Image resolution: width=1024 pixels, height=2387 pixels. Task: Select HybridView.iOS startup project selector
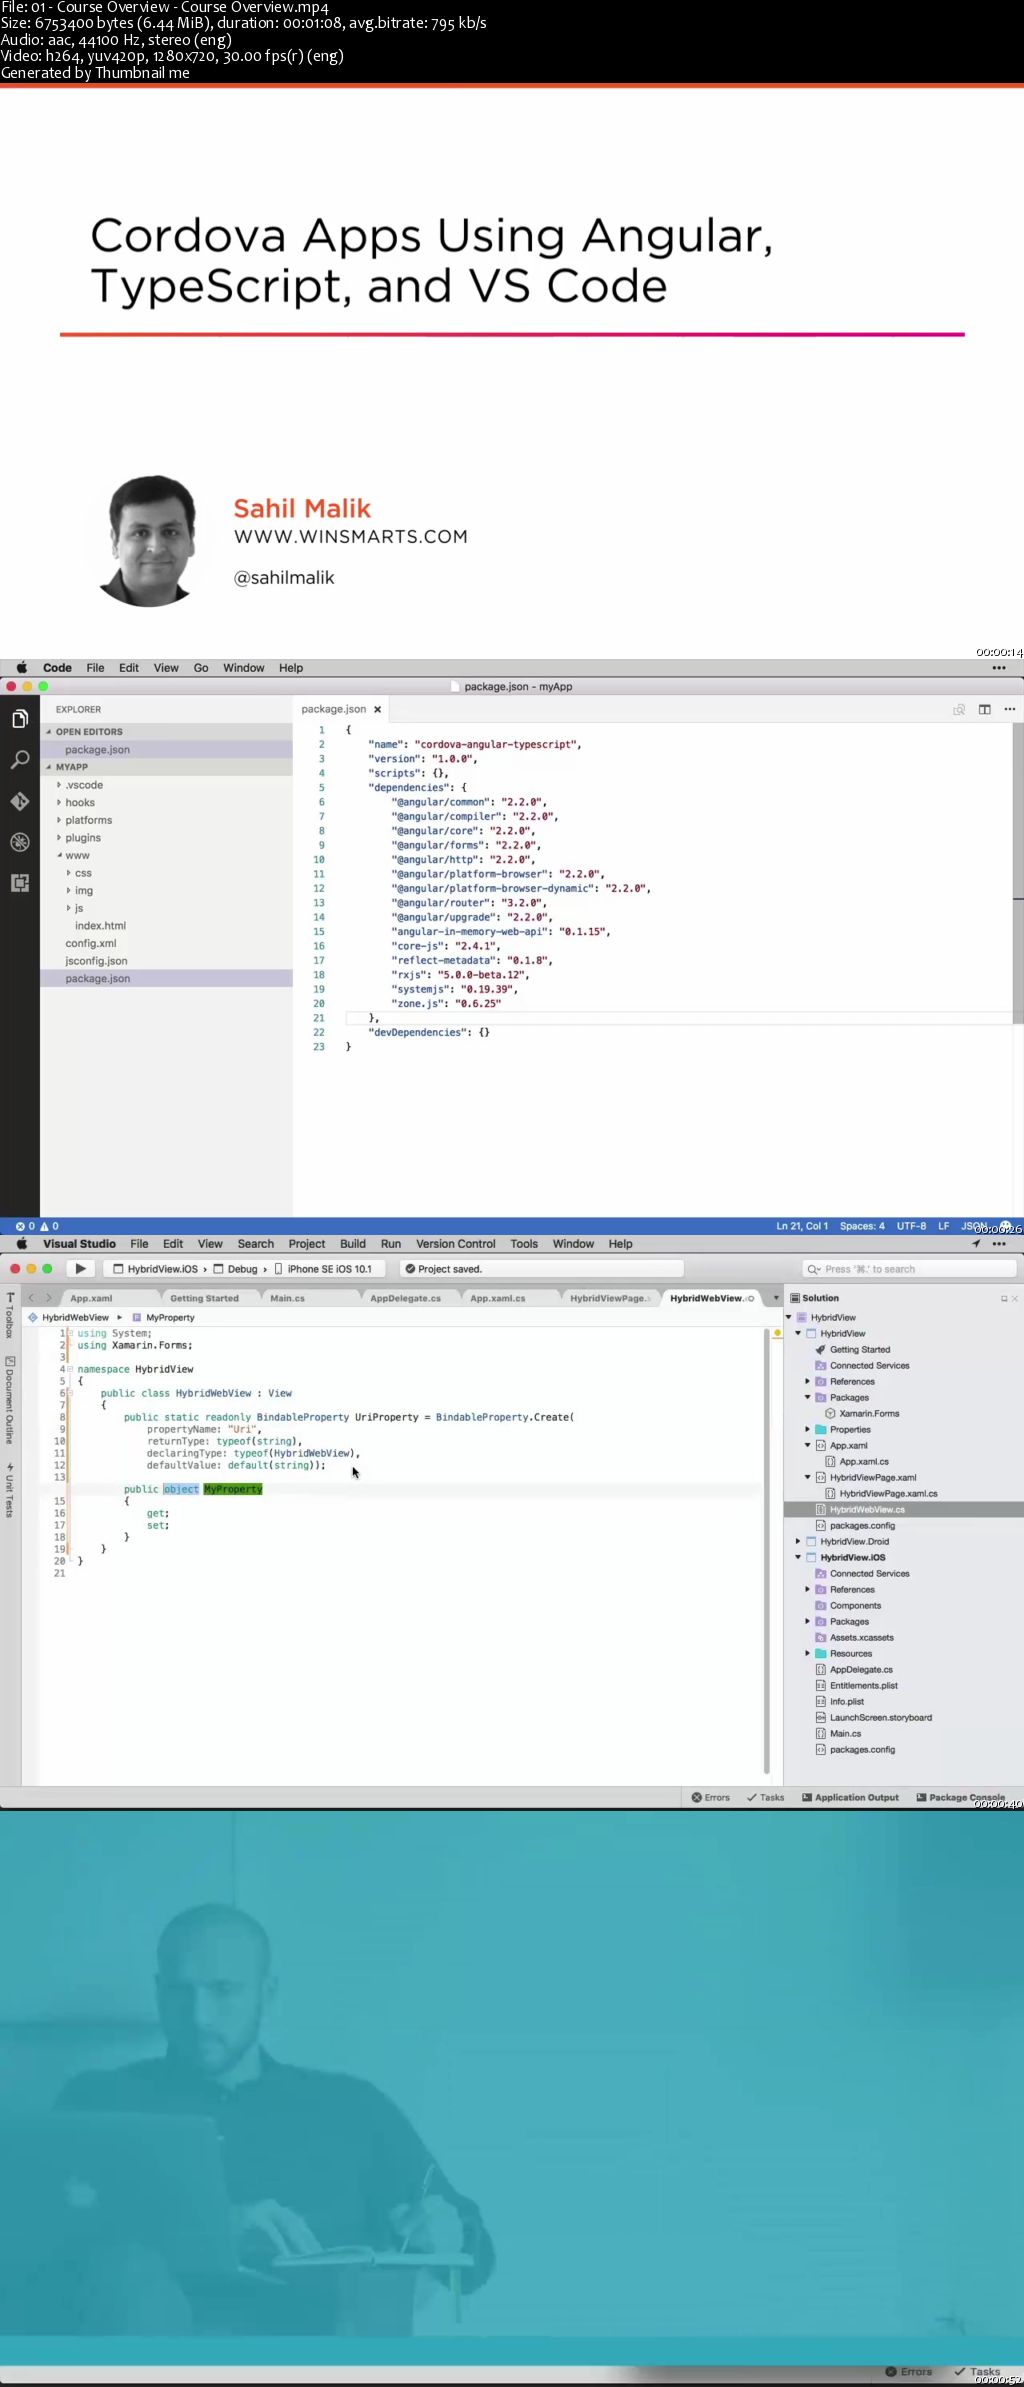tap(155, 1269)
